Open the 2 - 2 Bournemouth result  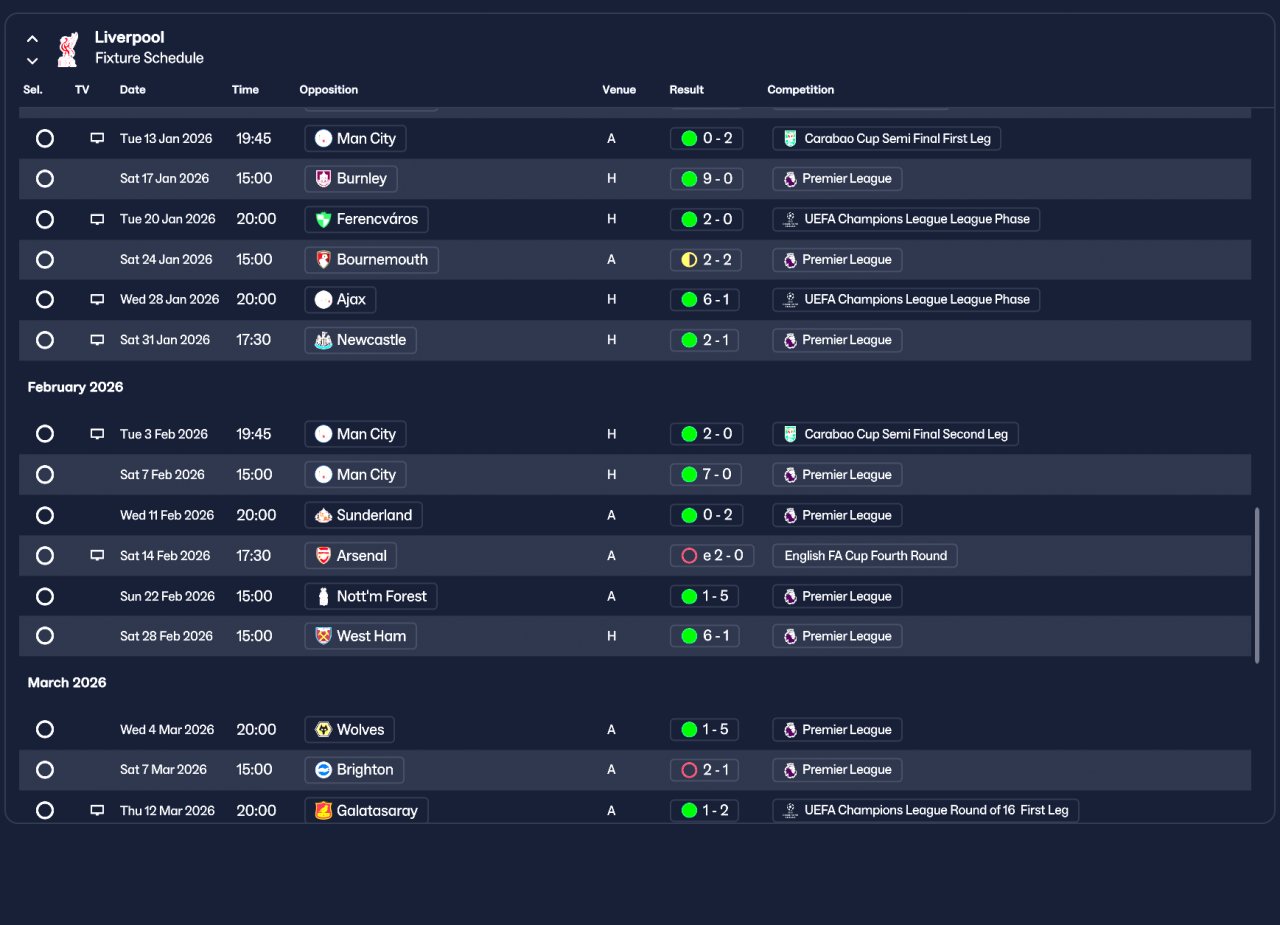[706, 259]
